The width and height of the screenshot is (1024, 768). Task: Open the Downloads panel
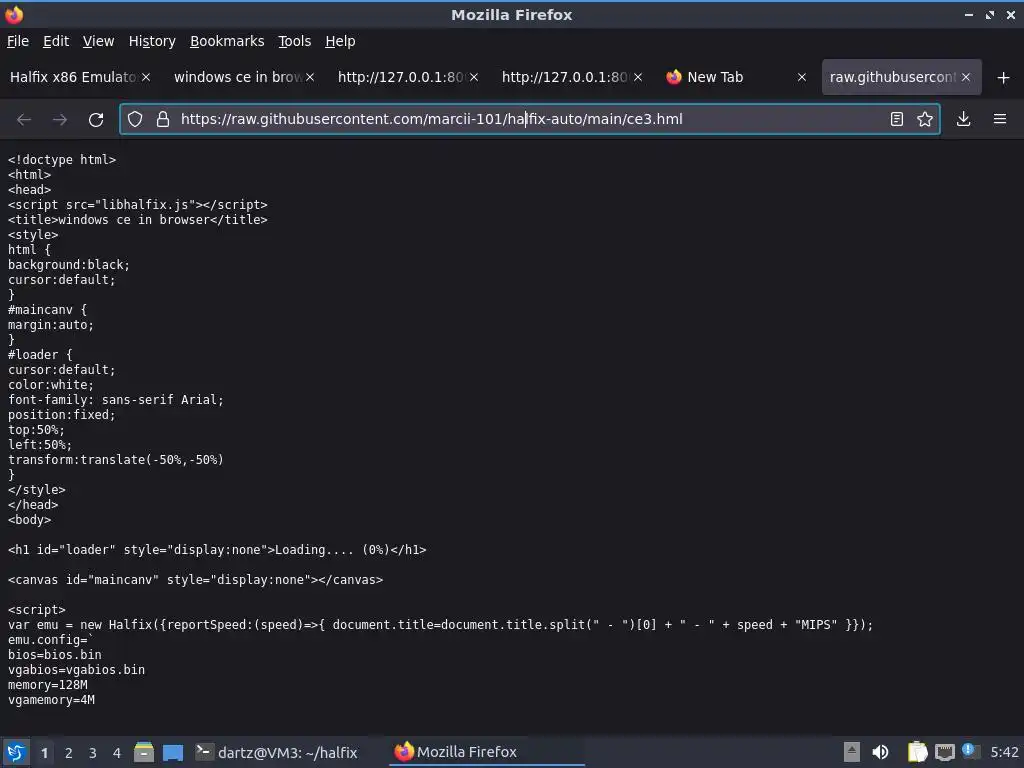(963, 119)
